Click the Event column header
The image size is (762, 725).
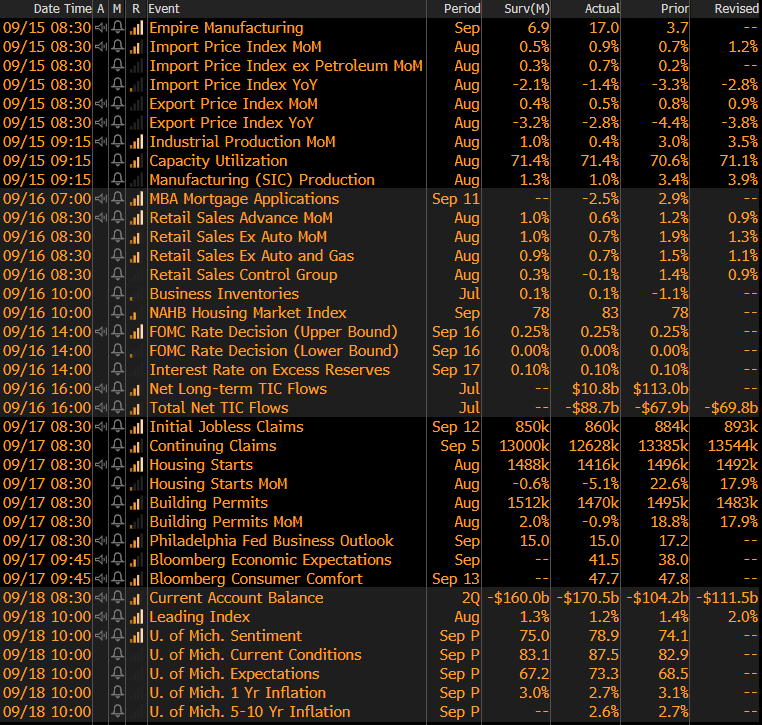(164, 9)
